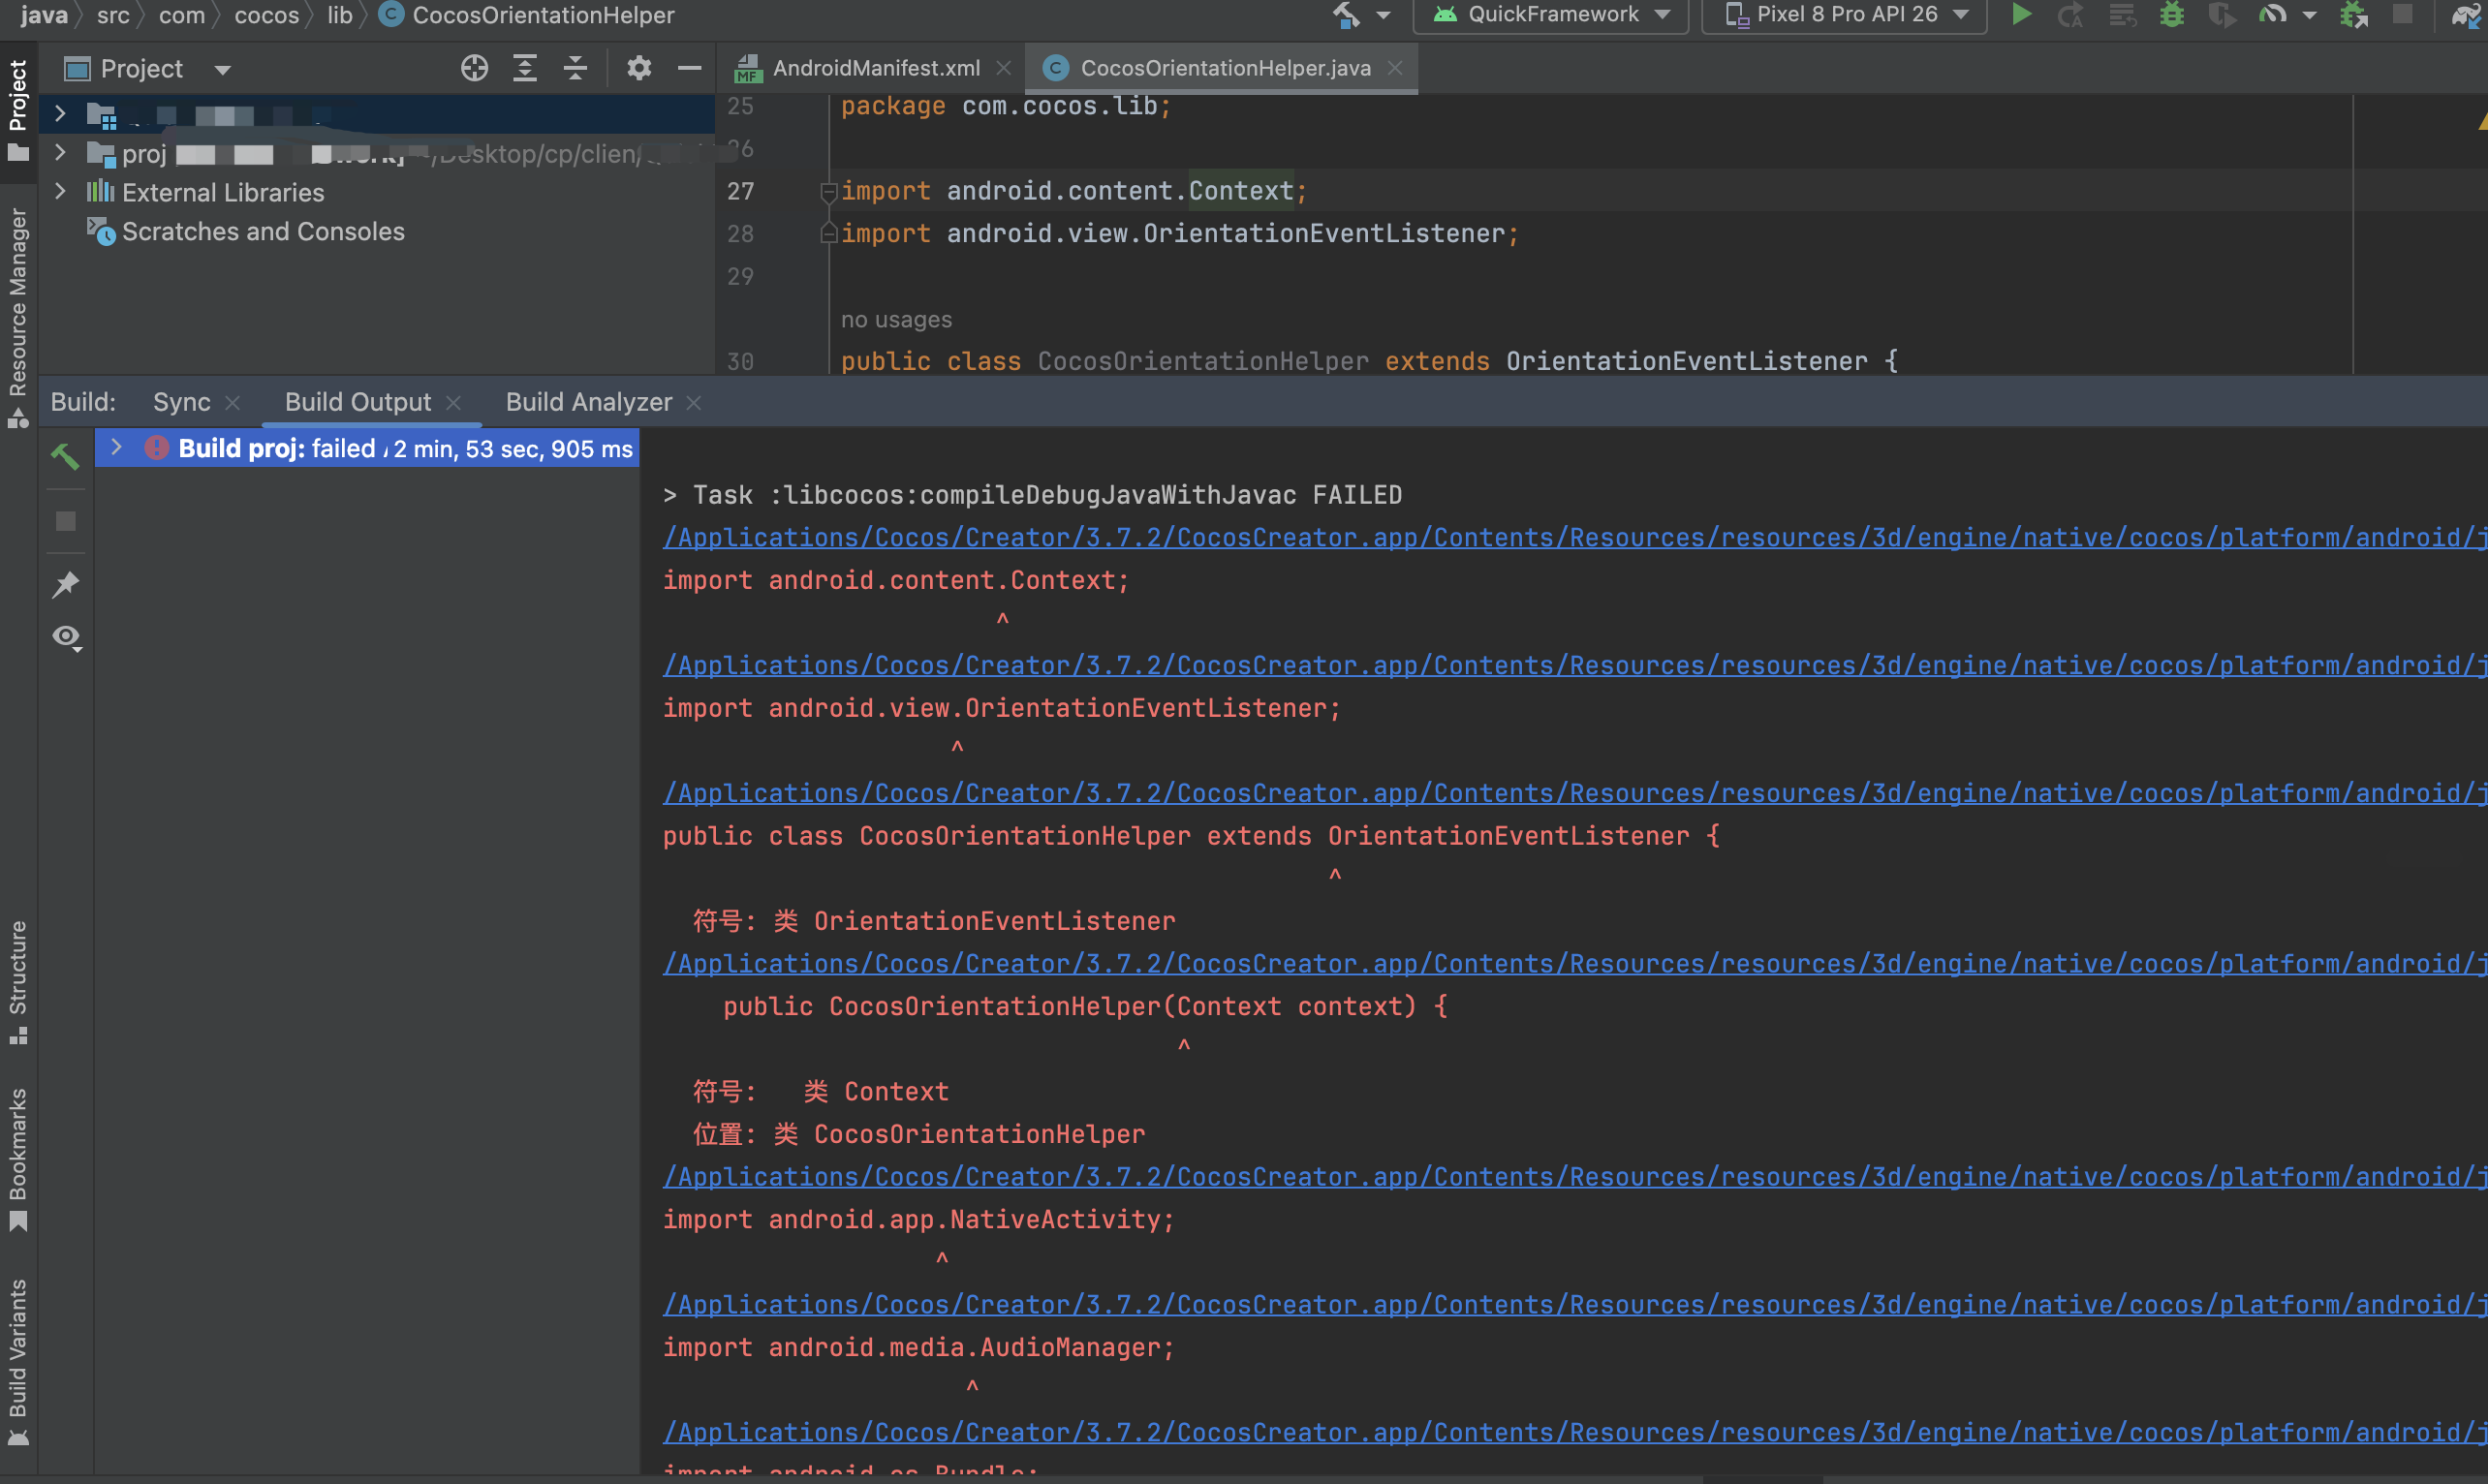This screenshot has width=2488, height=1484.
Task: Click green hammer rebuild icon in Build panel
Action: [x=65, y=456]
